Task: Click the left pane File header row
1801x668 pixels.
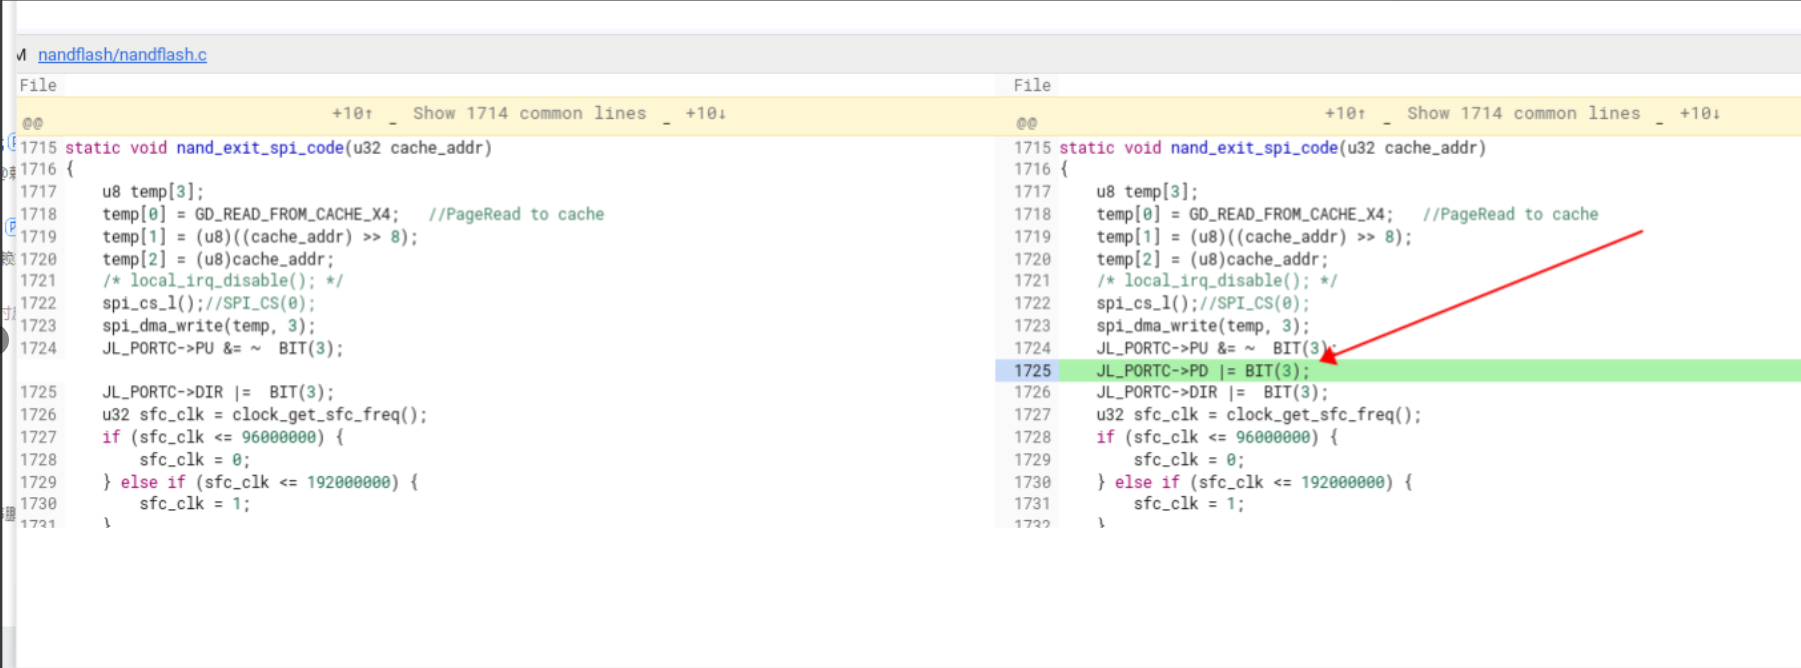Action: 505,86
